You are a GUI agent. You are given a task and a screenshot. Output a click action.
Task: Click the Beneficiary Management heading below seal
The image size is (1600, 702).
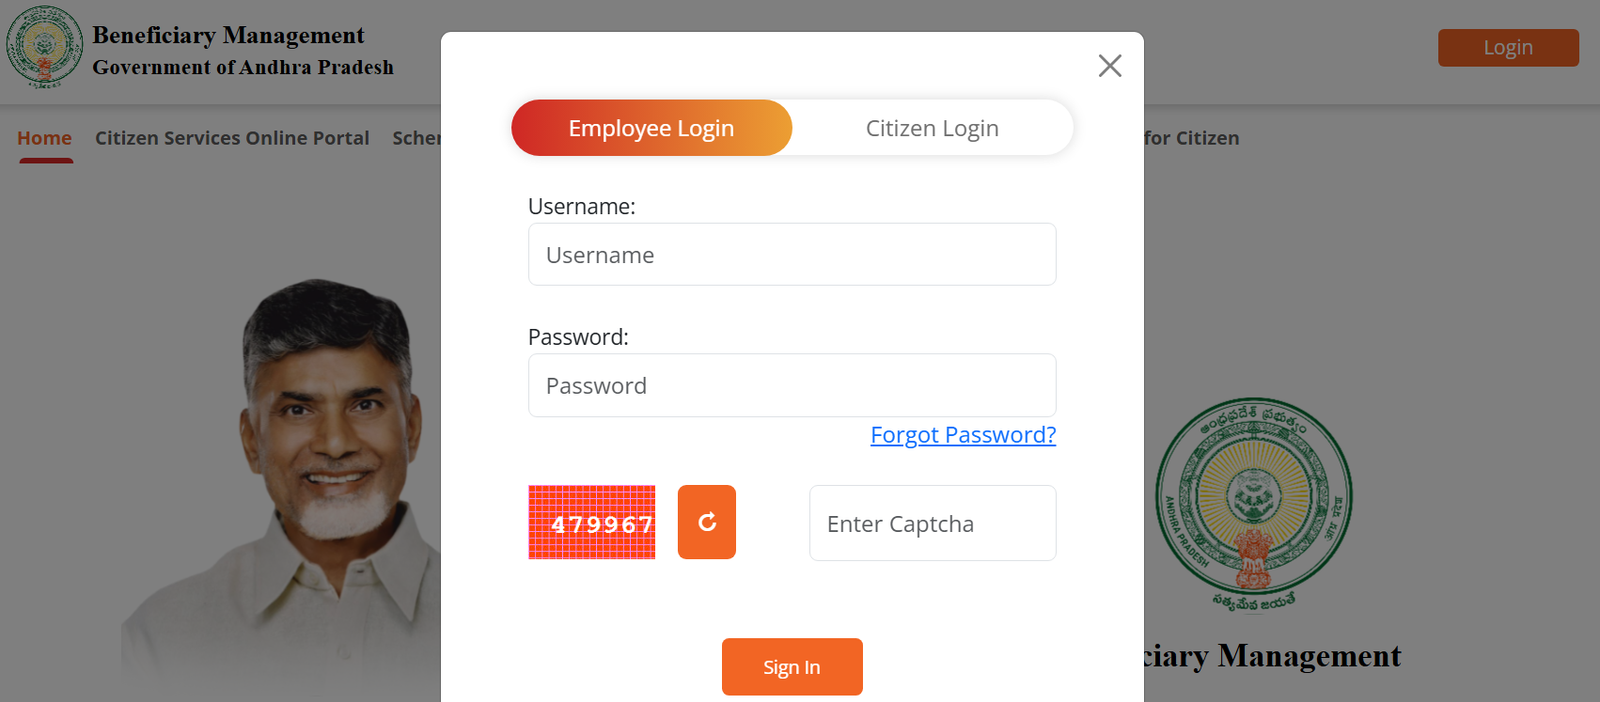click(x=1272, y=656)
